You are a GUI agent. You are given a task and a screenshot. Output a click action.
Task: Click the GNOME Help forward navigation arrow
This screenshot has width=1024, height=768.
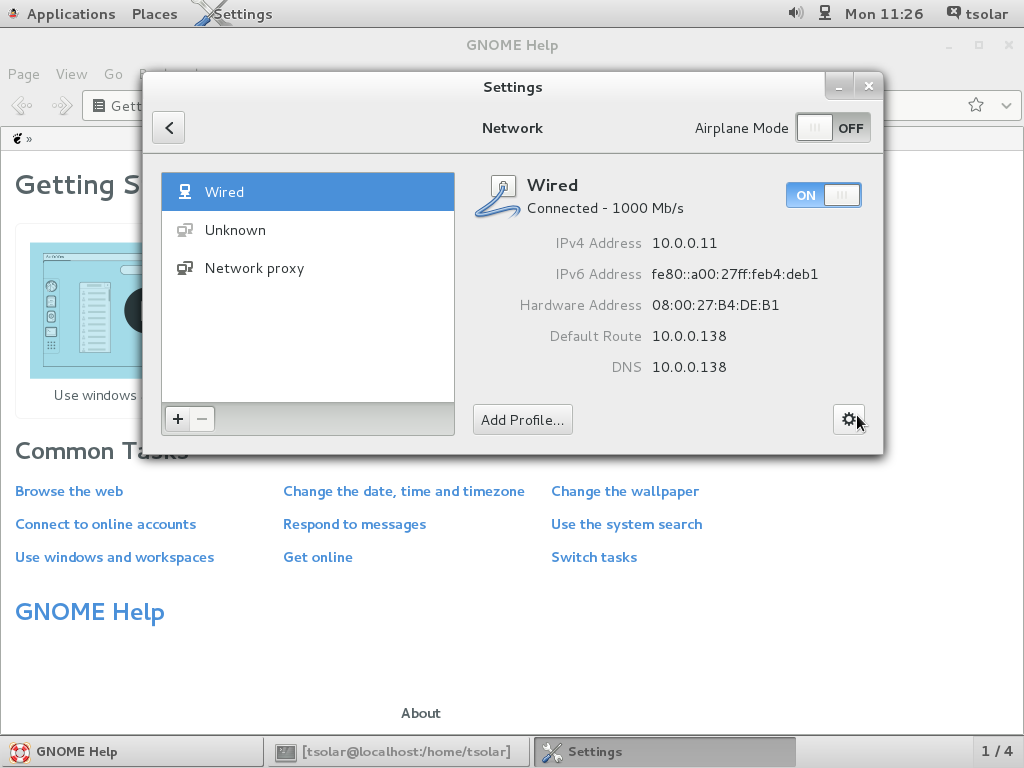[62, 105]
